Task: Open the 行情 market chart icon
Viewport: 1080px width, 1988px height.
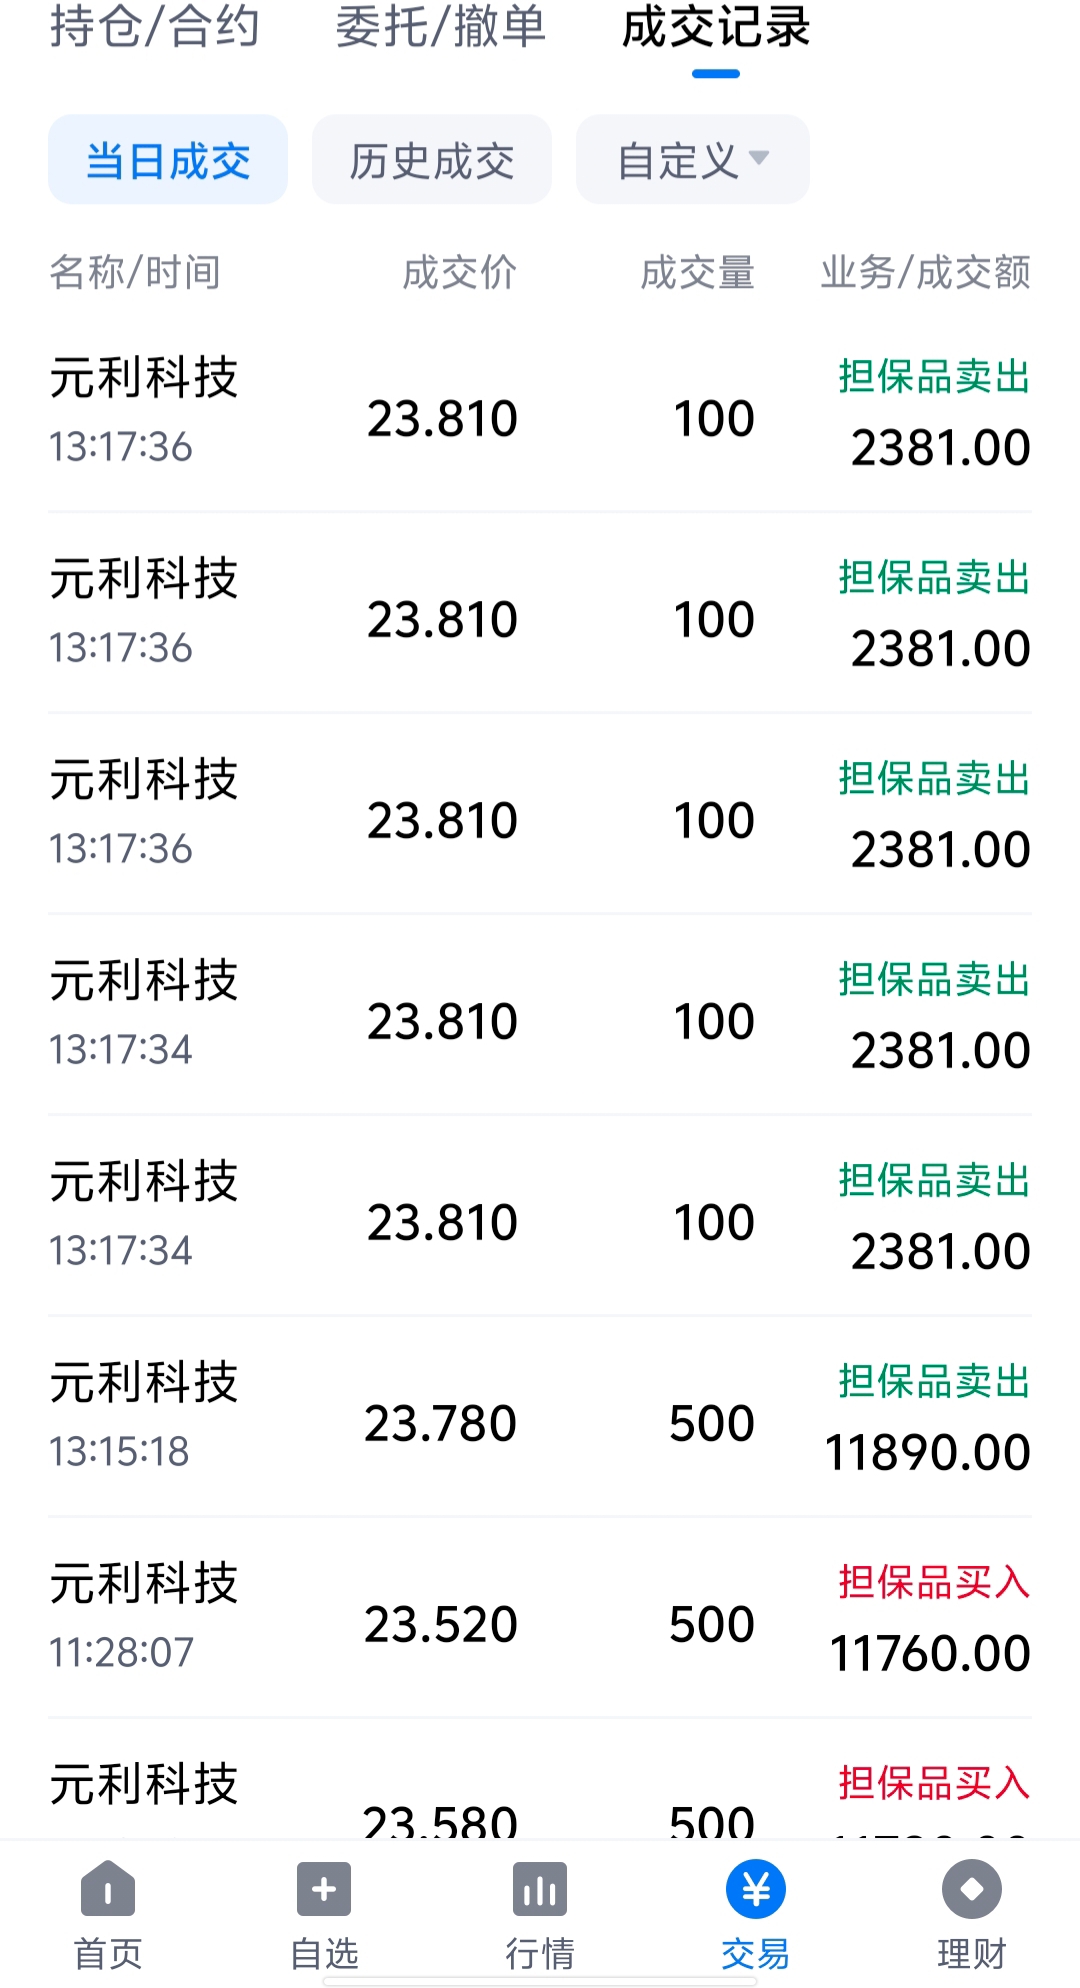Action: click(540, 1890)
